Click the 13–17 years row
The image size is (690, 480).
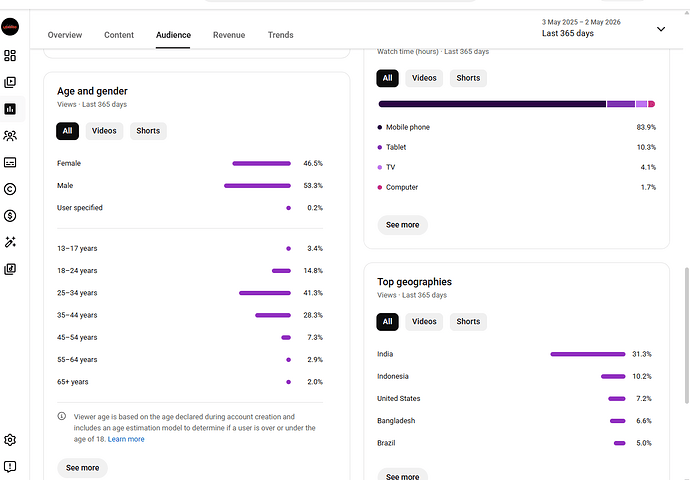pos(190,249)
